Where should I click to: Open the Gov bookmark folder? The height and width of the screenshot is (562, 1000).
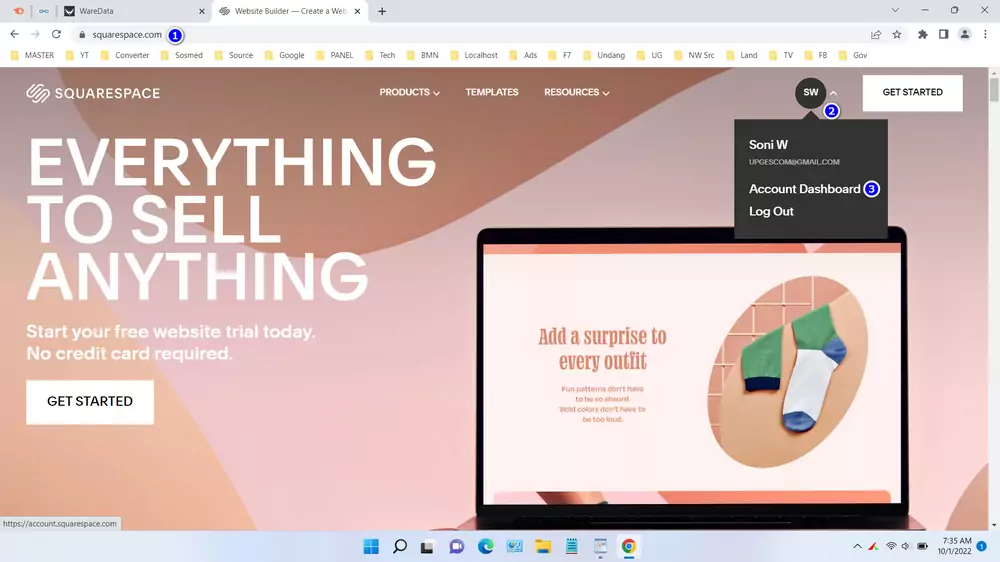tap(853, 55)
